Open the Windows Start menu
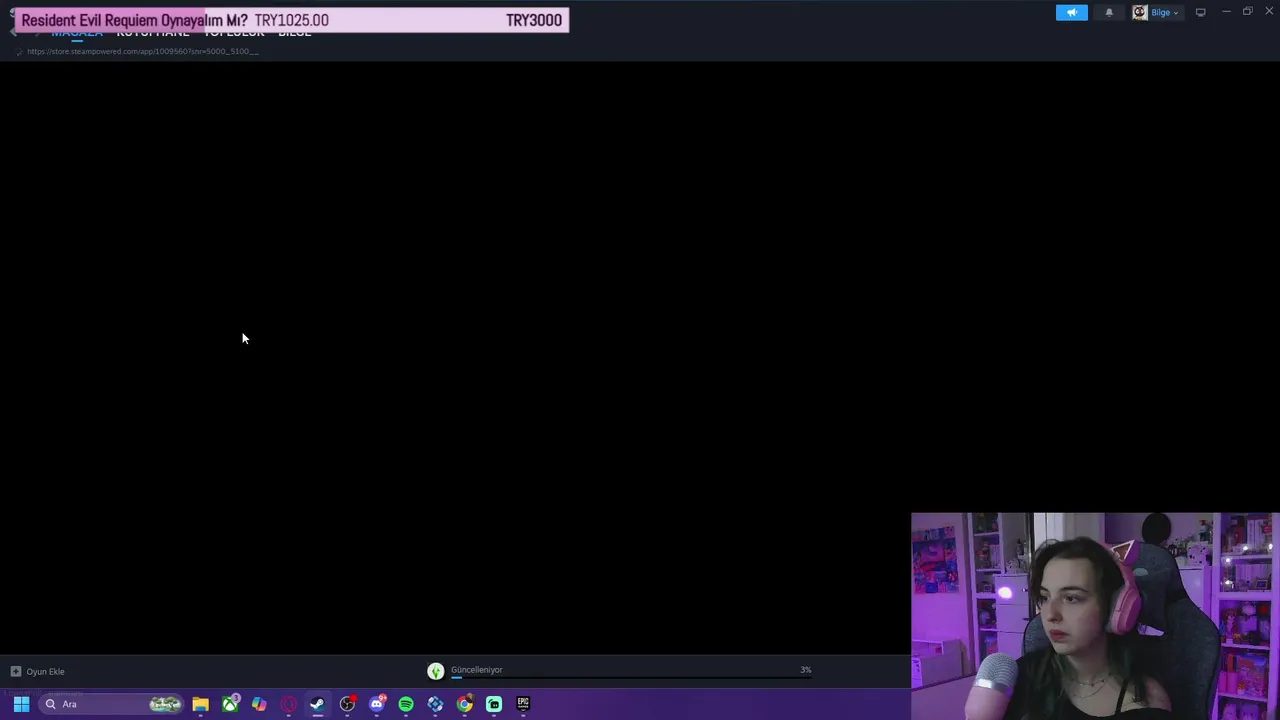1280x720 pixels. 21,704
